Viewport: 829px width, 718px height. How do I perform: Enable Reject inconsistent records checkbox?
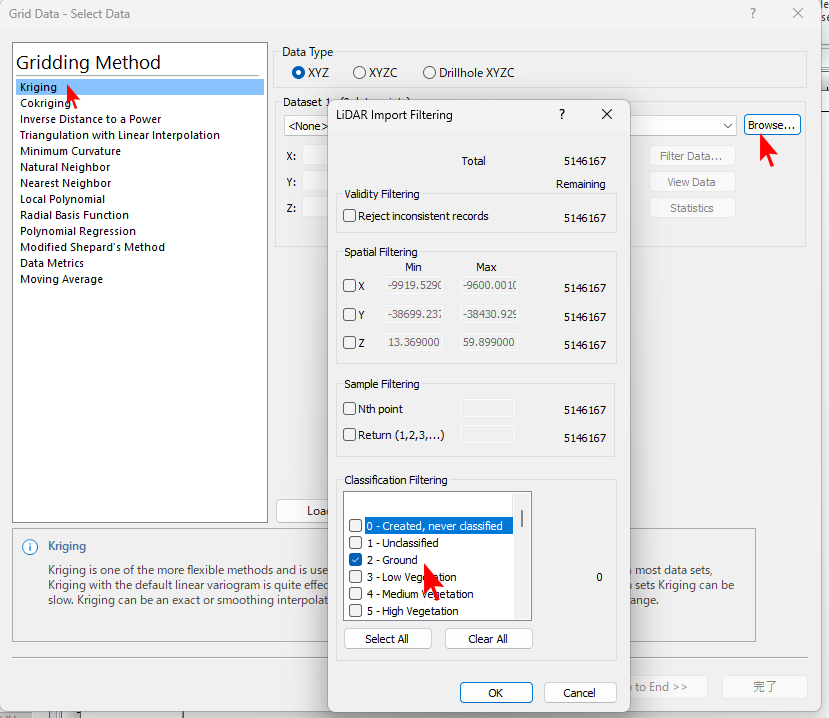(x=350, y=216)
